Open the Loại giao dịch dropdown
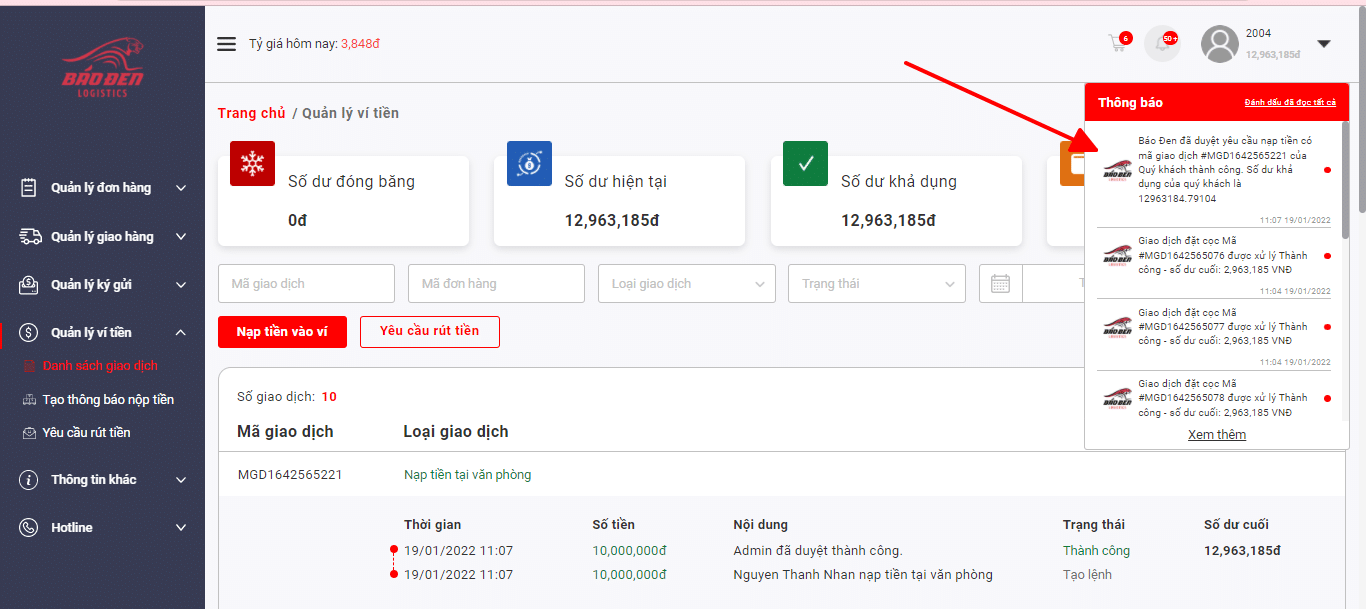The height and width of the screenshot is (609, 1366). (x=686, y=284)
